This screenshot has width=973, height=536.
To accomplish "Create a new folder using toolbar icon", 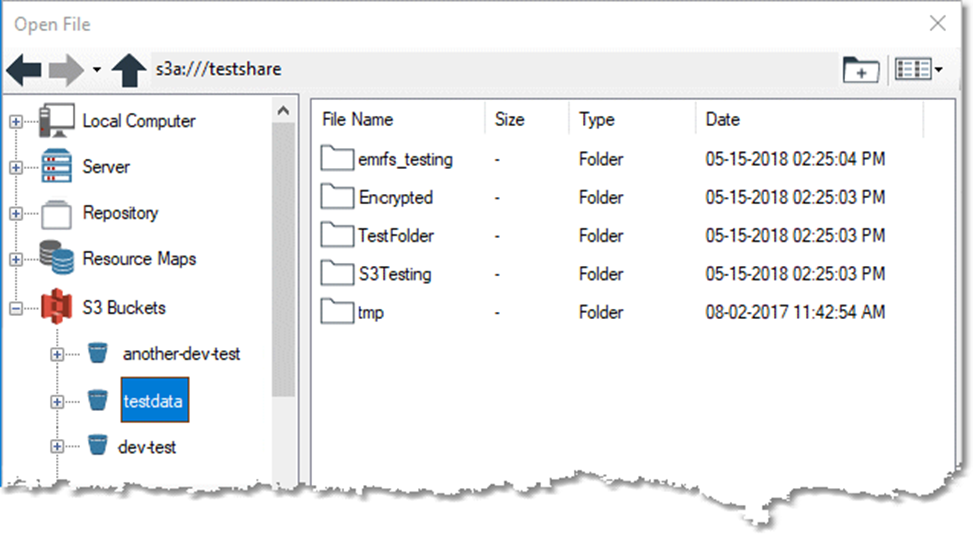I will pyautogui.click(x=860, y=70).
